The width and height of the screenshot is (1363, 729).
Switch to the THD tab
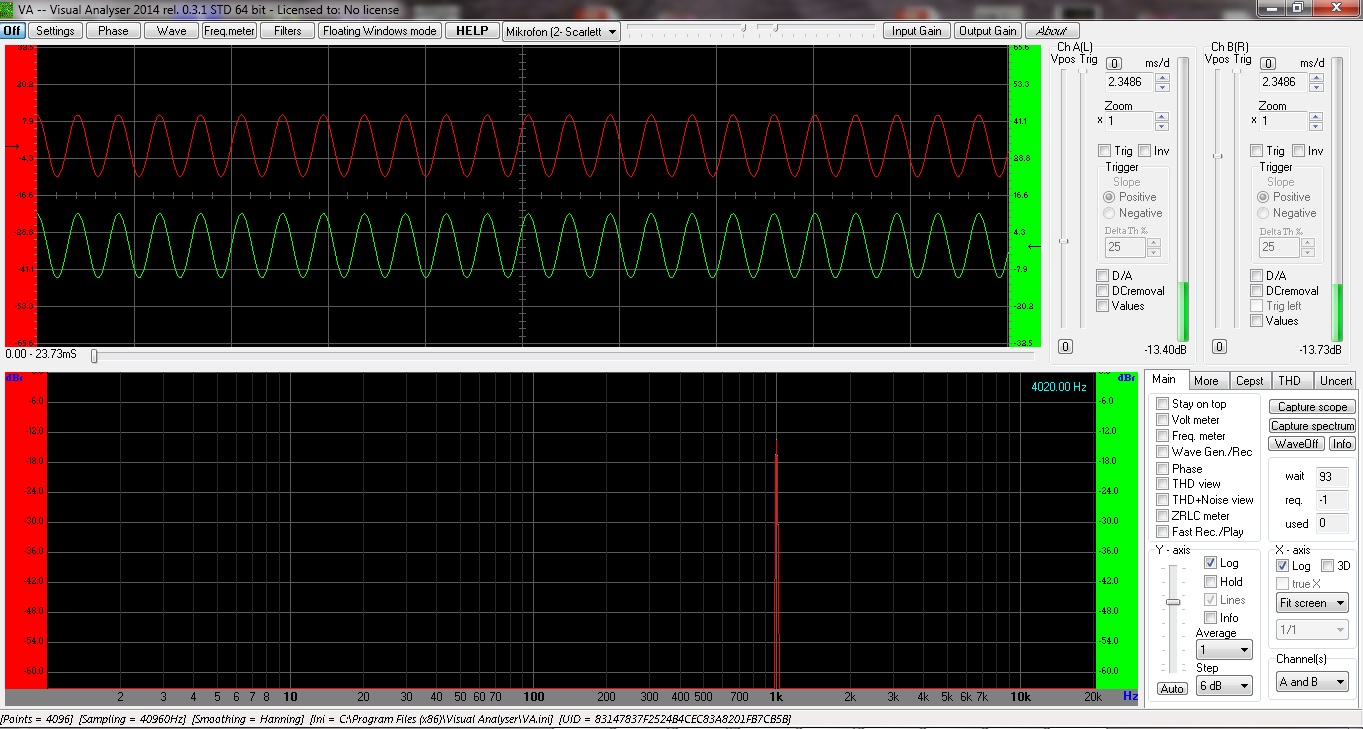click(x=1290, y=381)
